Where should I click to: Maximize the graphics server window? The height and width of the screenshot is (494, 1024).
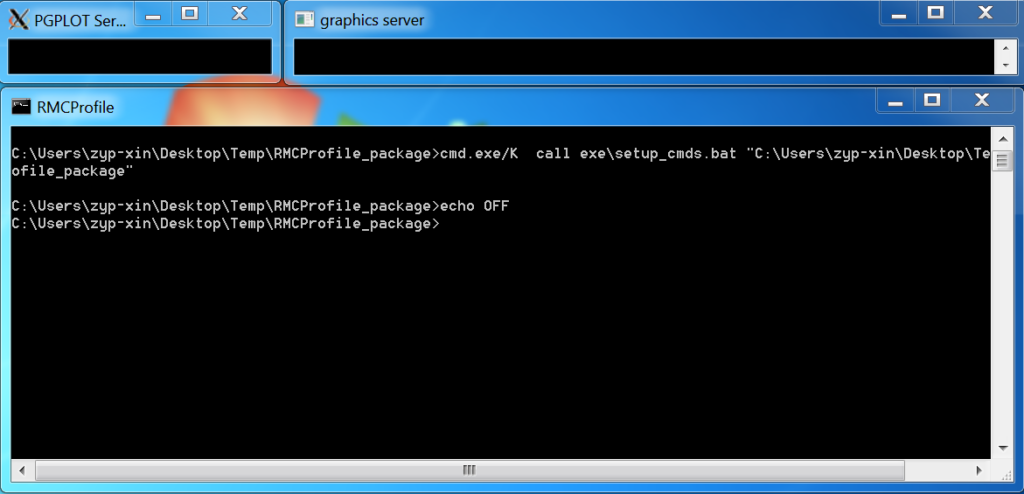[x=935, y=13]
